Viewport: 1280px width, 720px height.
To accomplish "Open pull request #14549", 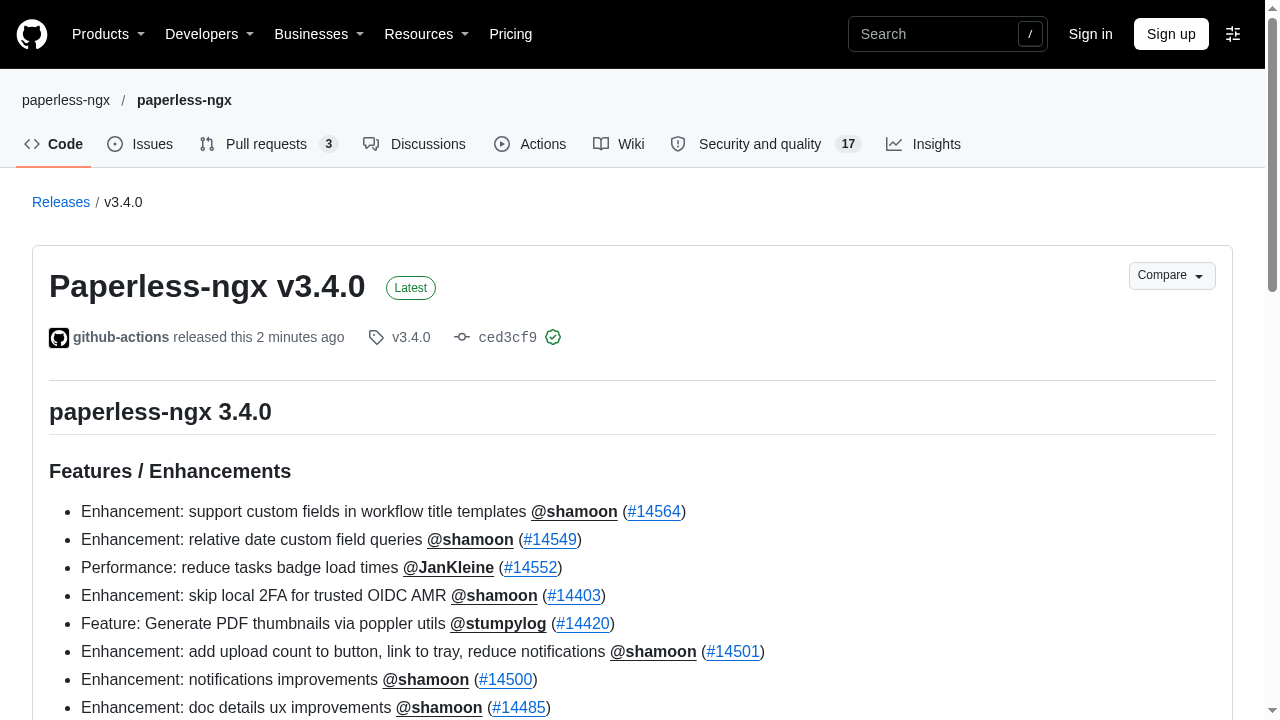I will pyautogui.click(x=550, y=540).
